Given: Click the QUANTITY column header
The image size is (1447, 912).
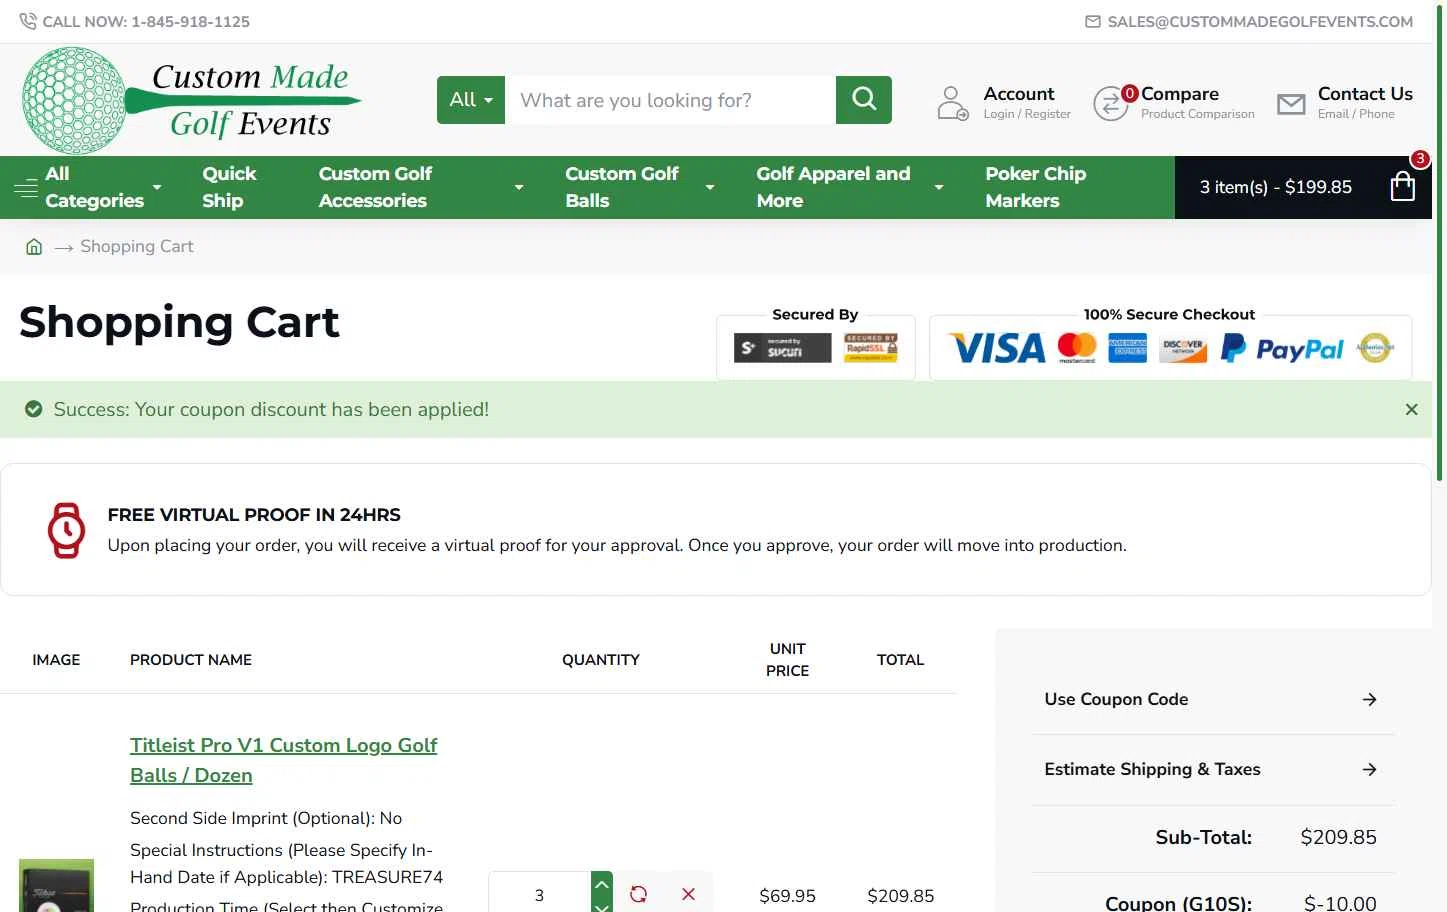Looking at the screenshot, I should click(600, 660).
